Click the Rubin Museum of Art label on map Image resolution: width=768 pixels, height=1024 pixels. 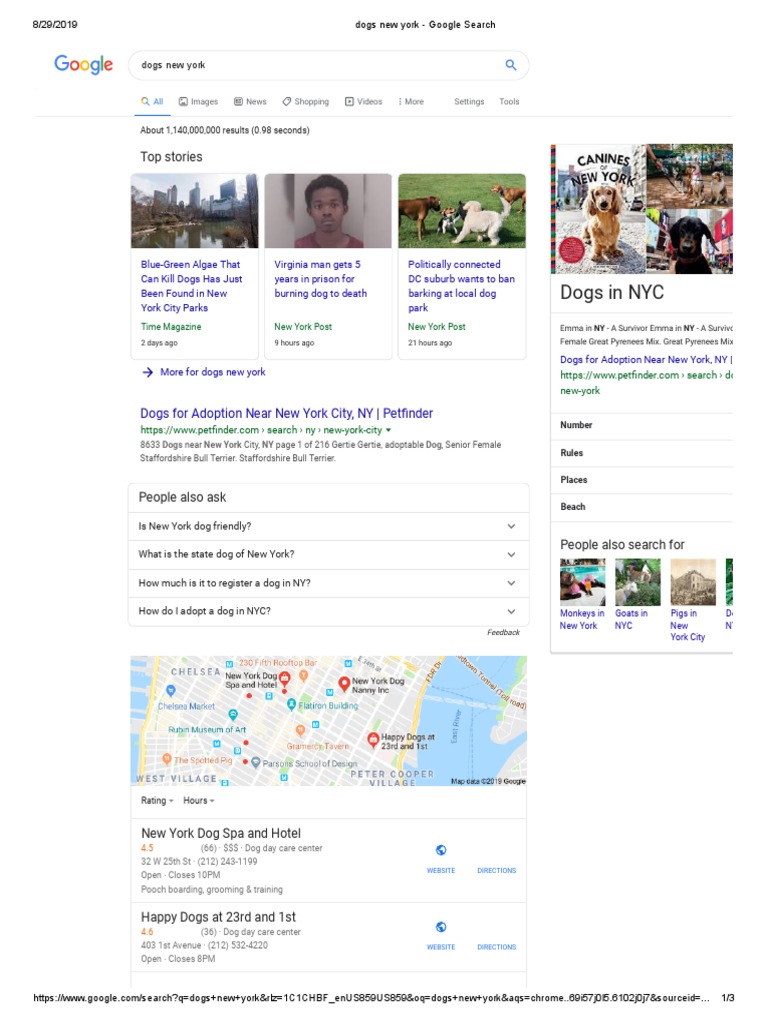[x=207, y=729]
